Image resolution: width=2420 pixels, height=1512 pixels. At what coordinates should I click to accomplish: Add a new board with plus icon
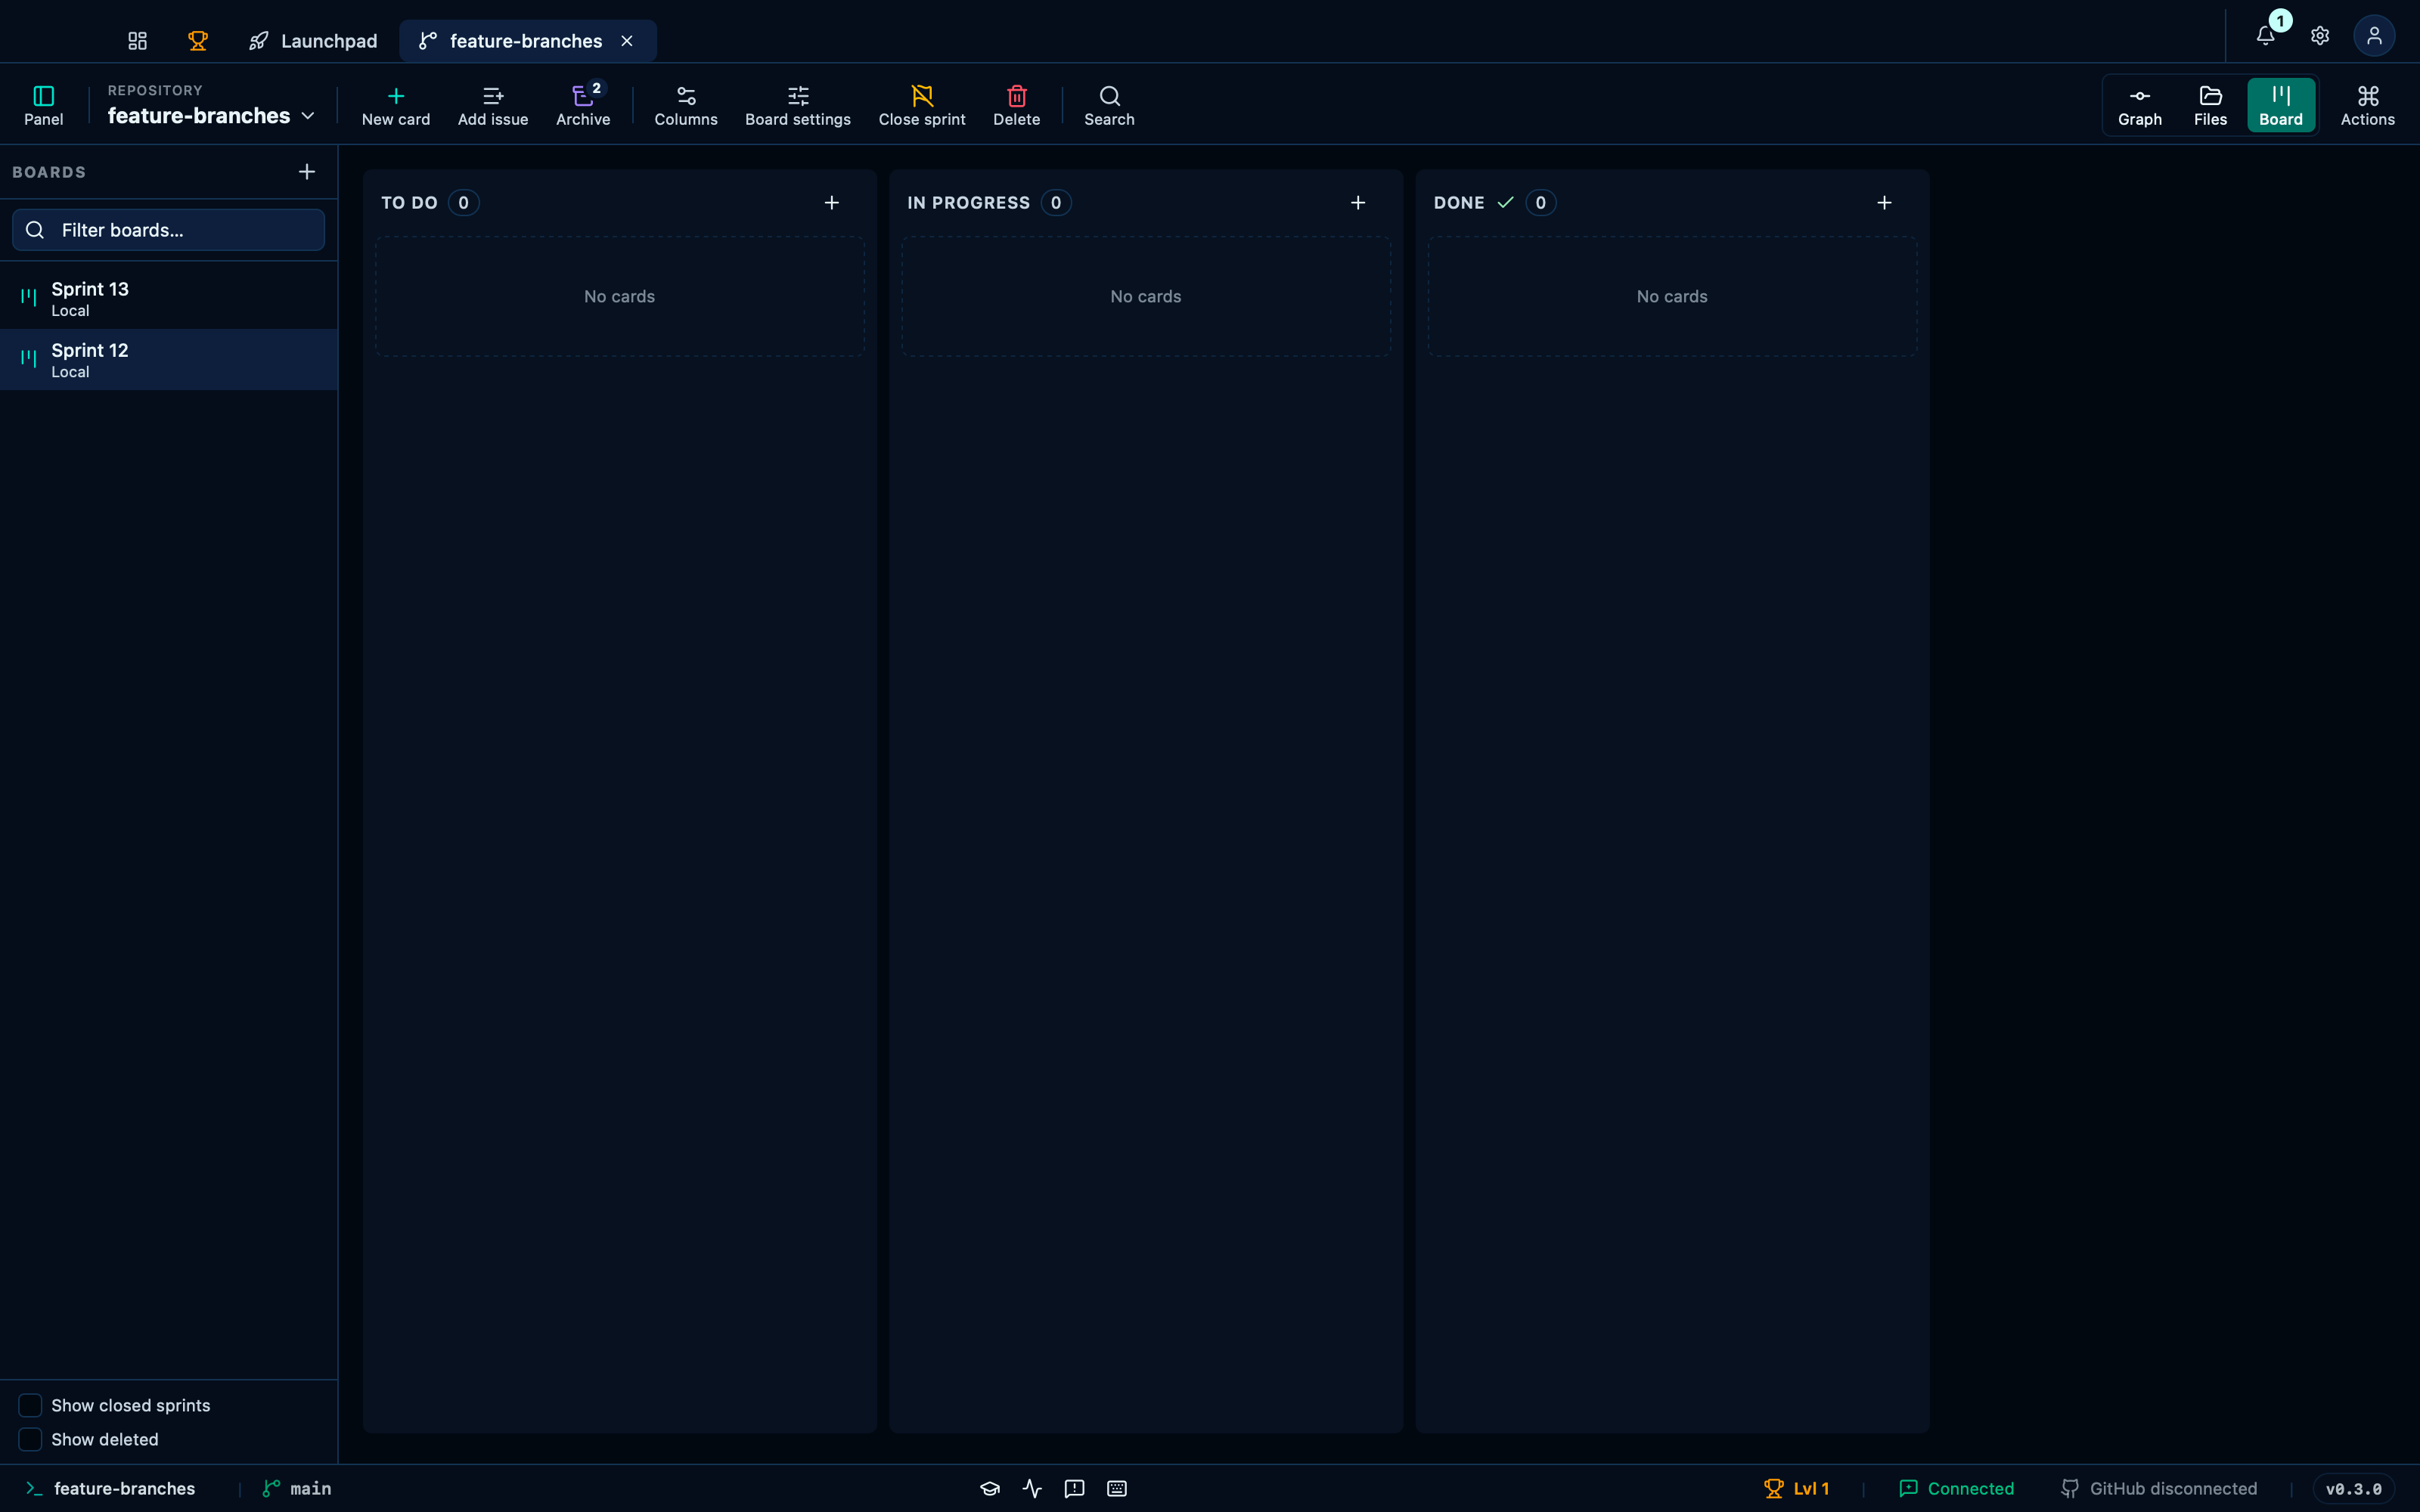pos(307,172)
